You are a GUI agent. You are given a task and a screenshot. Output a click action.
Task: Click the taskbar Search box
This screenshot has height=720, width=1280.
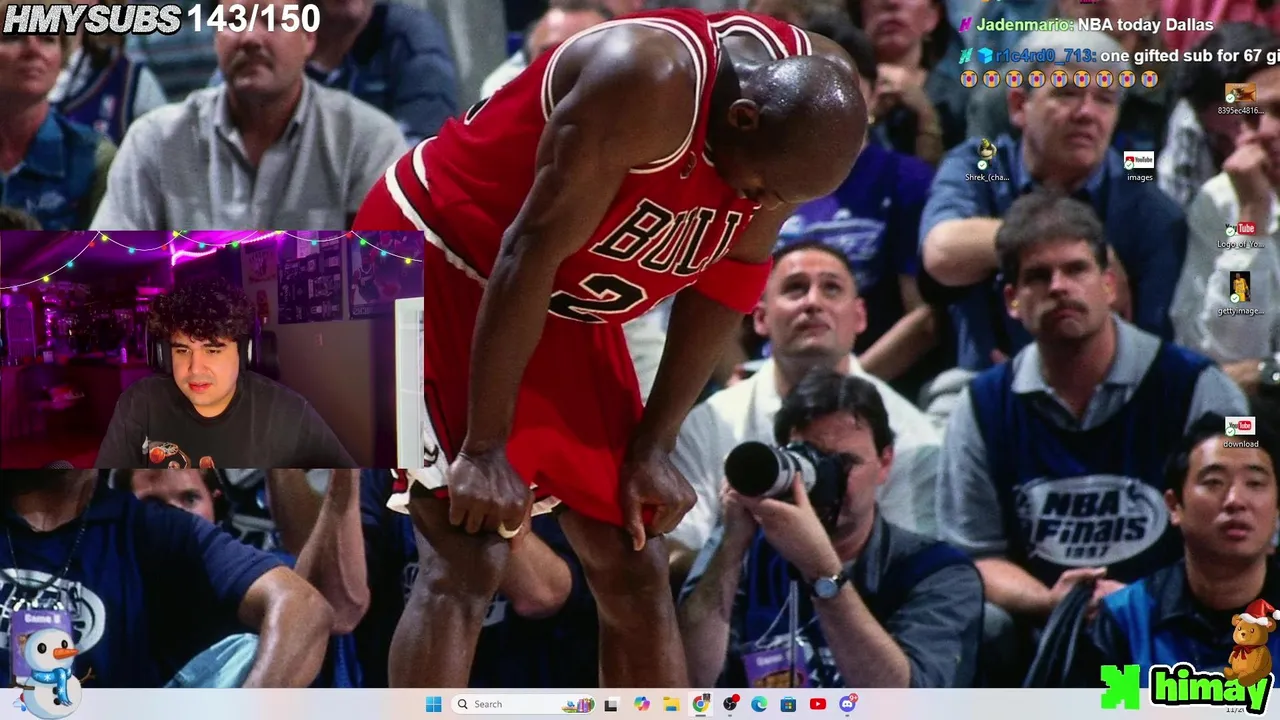click(524, 704)
